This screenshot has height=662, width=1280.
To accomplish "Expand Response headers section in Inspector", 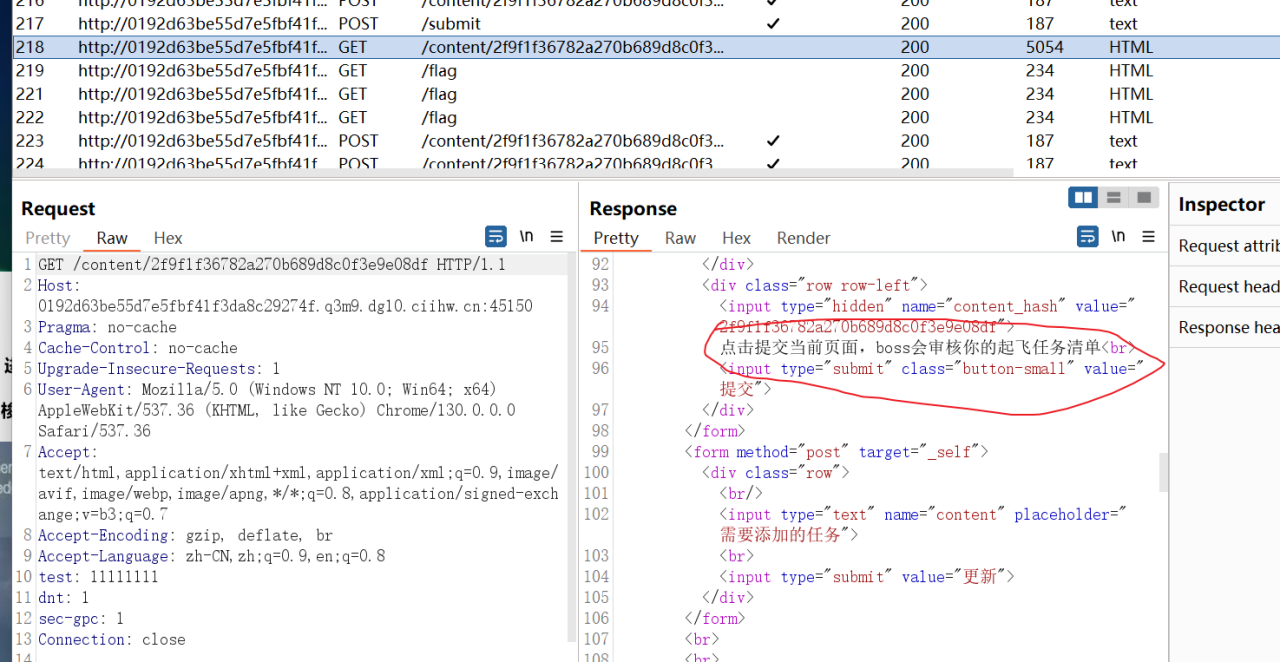I will pyautogui.click(x=1228, y=328).
